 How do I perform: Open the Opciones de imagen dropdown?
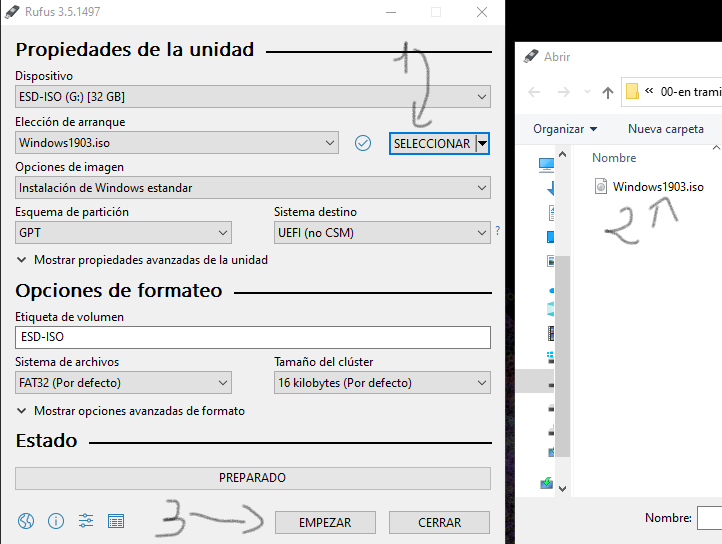(x=253, y=187)
